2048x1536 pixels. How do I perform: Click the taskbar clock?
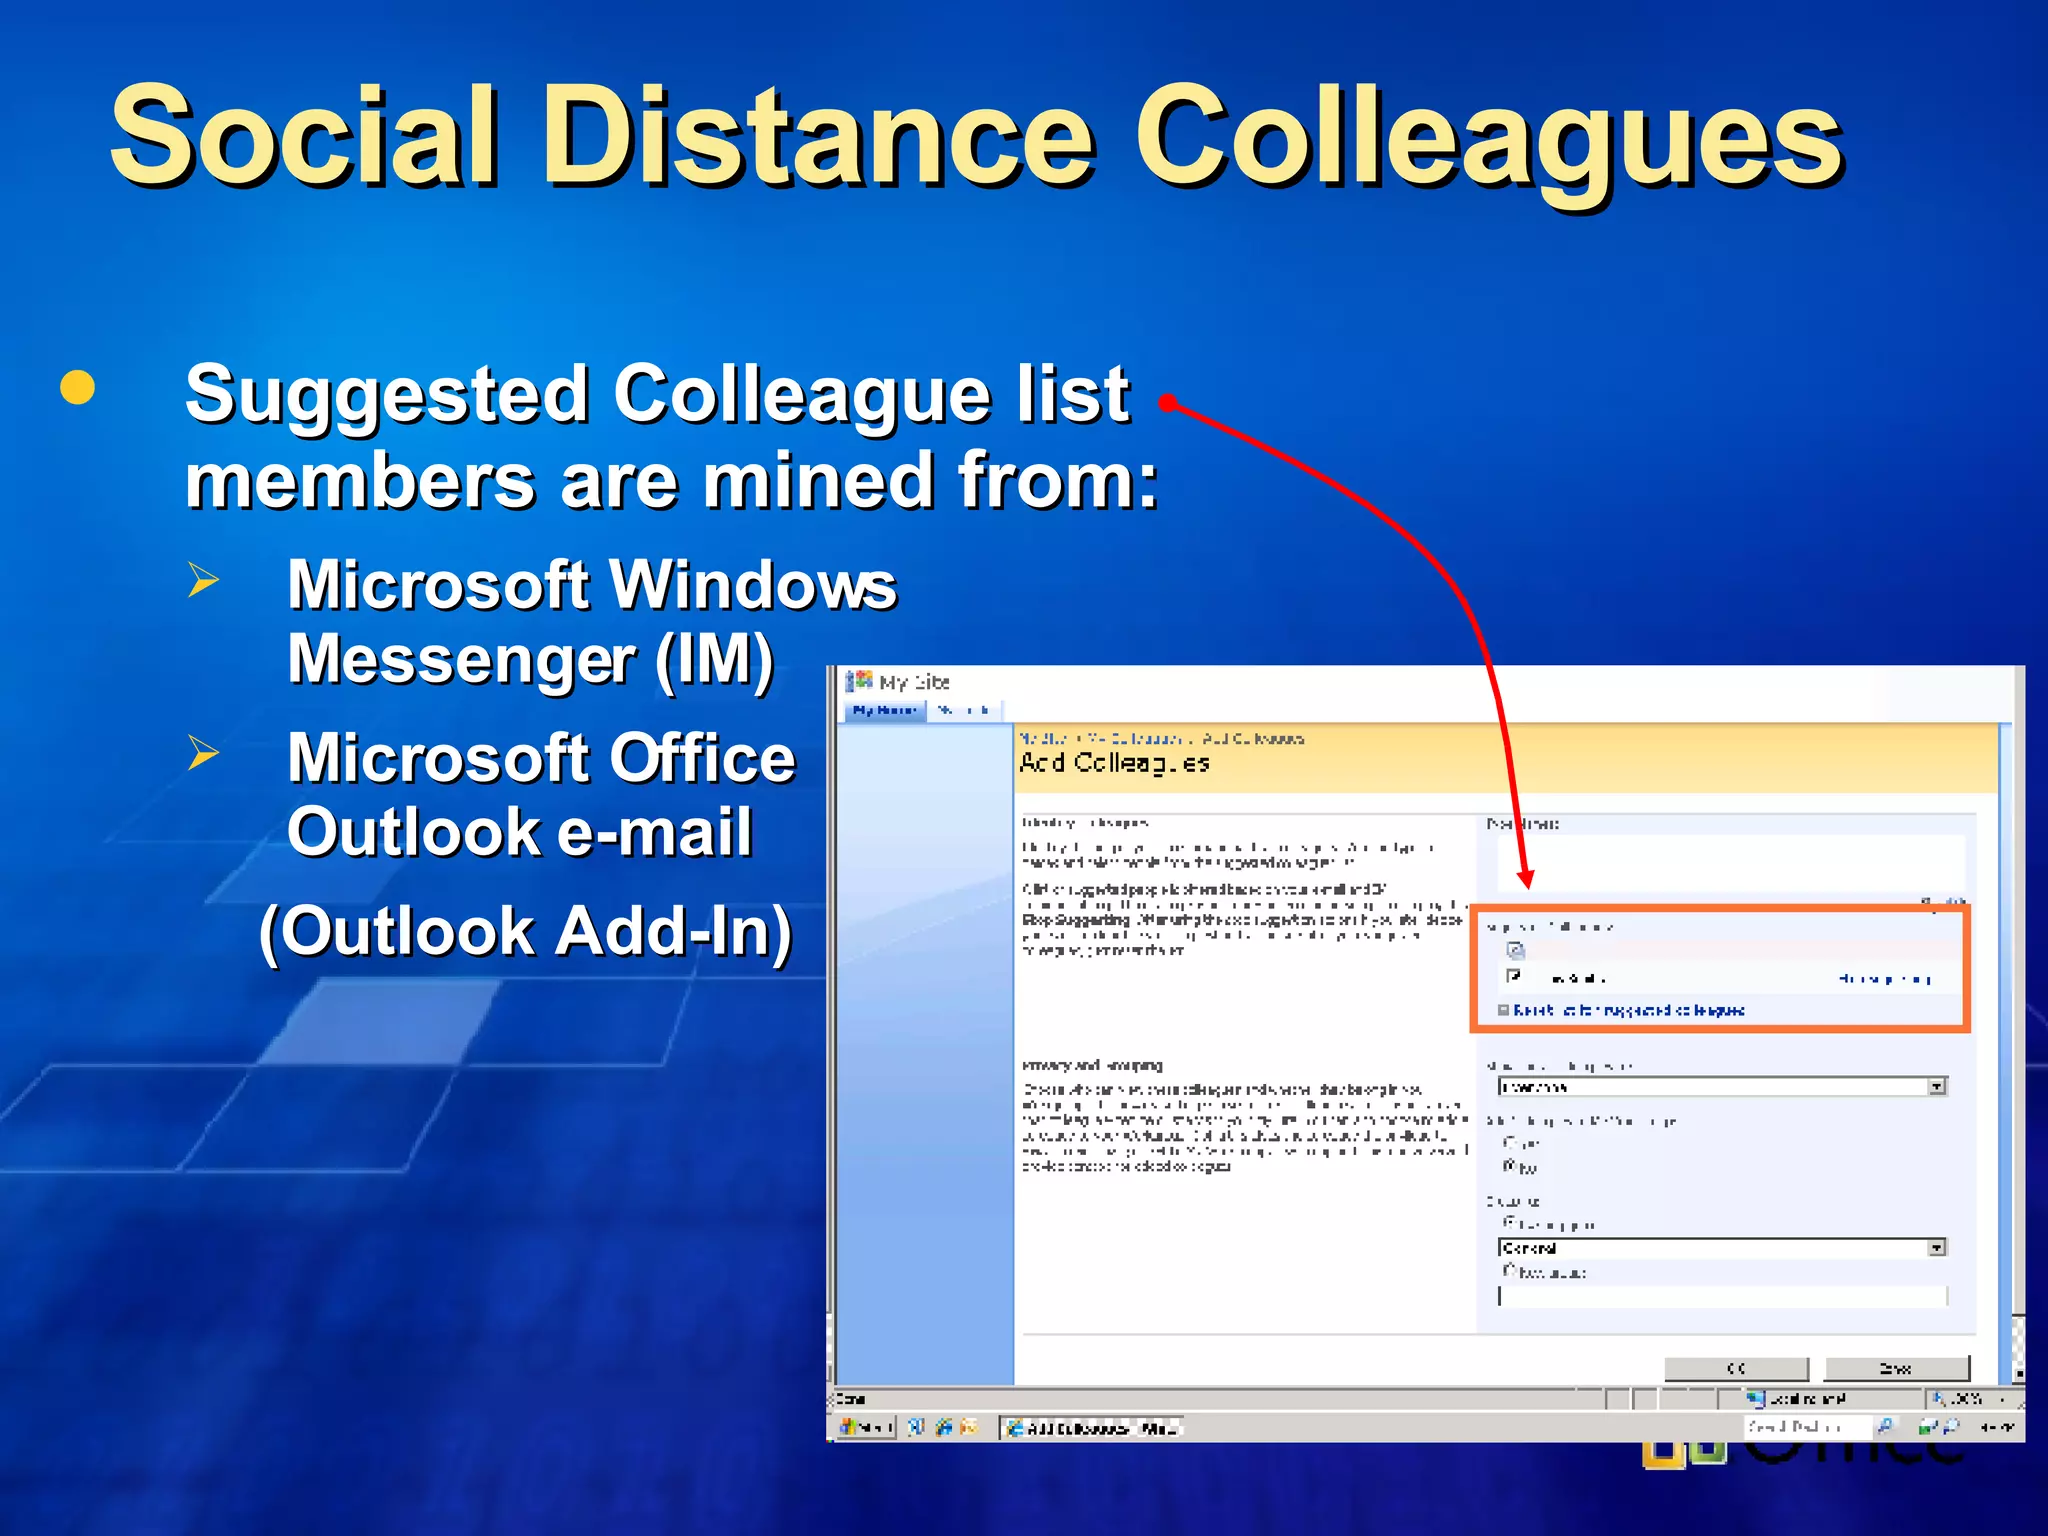pyautogui.click(x=1997, y=1428)
